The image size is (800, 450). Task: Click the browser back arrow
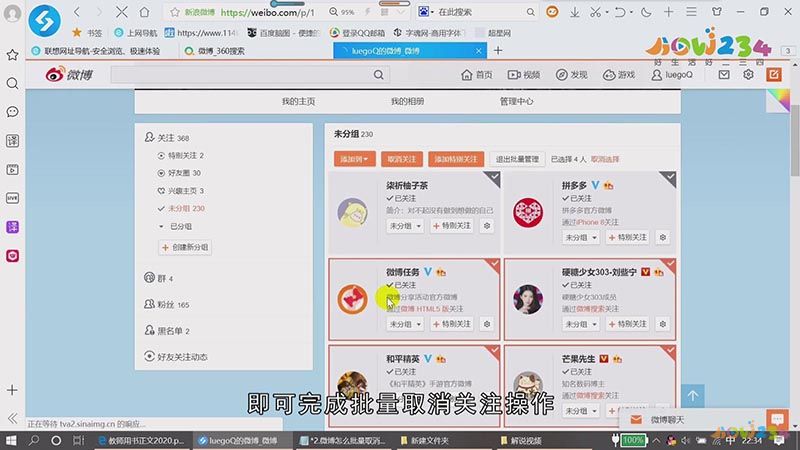pos(77,12)
